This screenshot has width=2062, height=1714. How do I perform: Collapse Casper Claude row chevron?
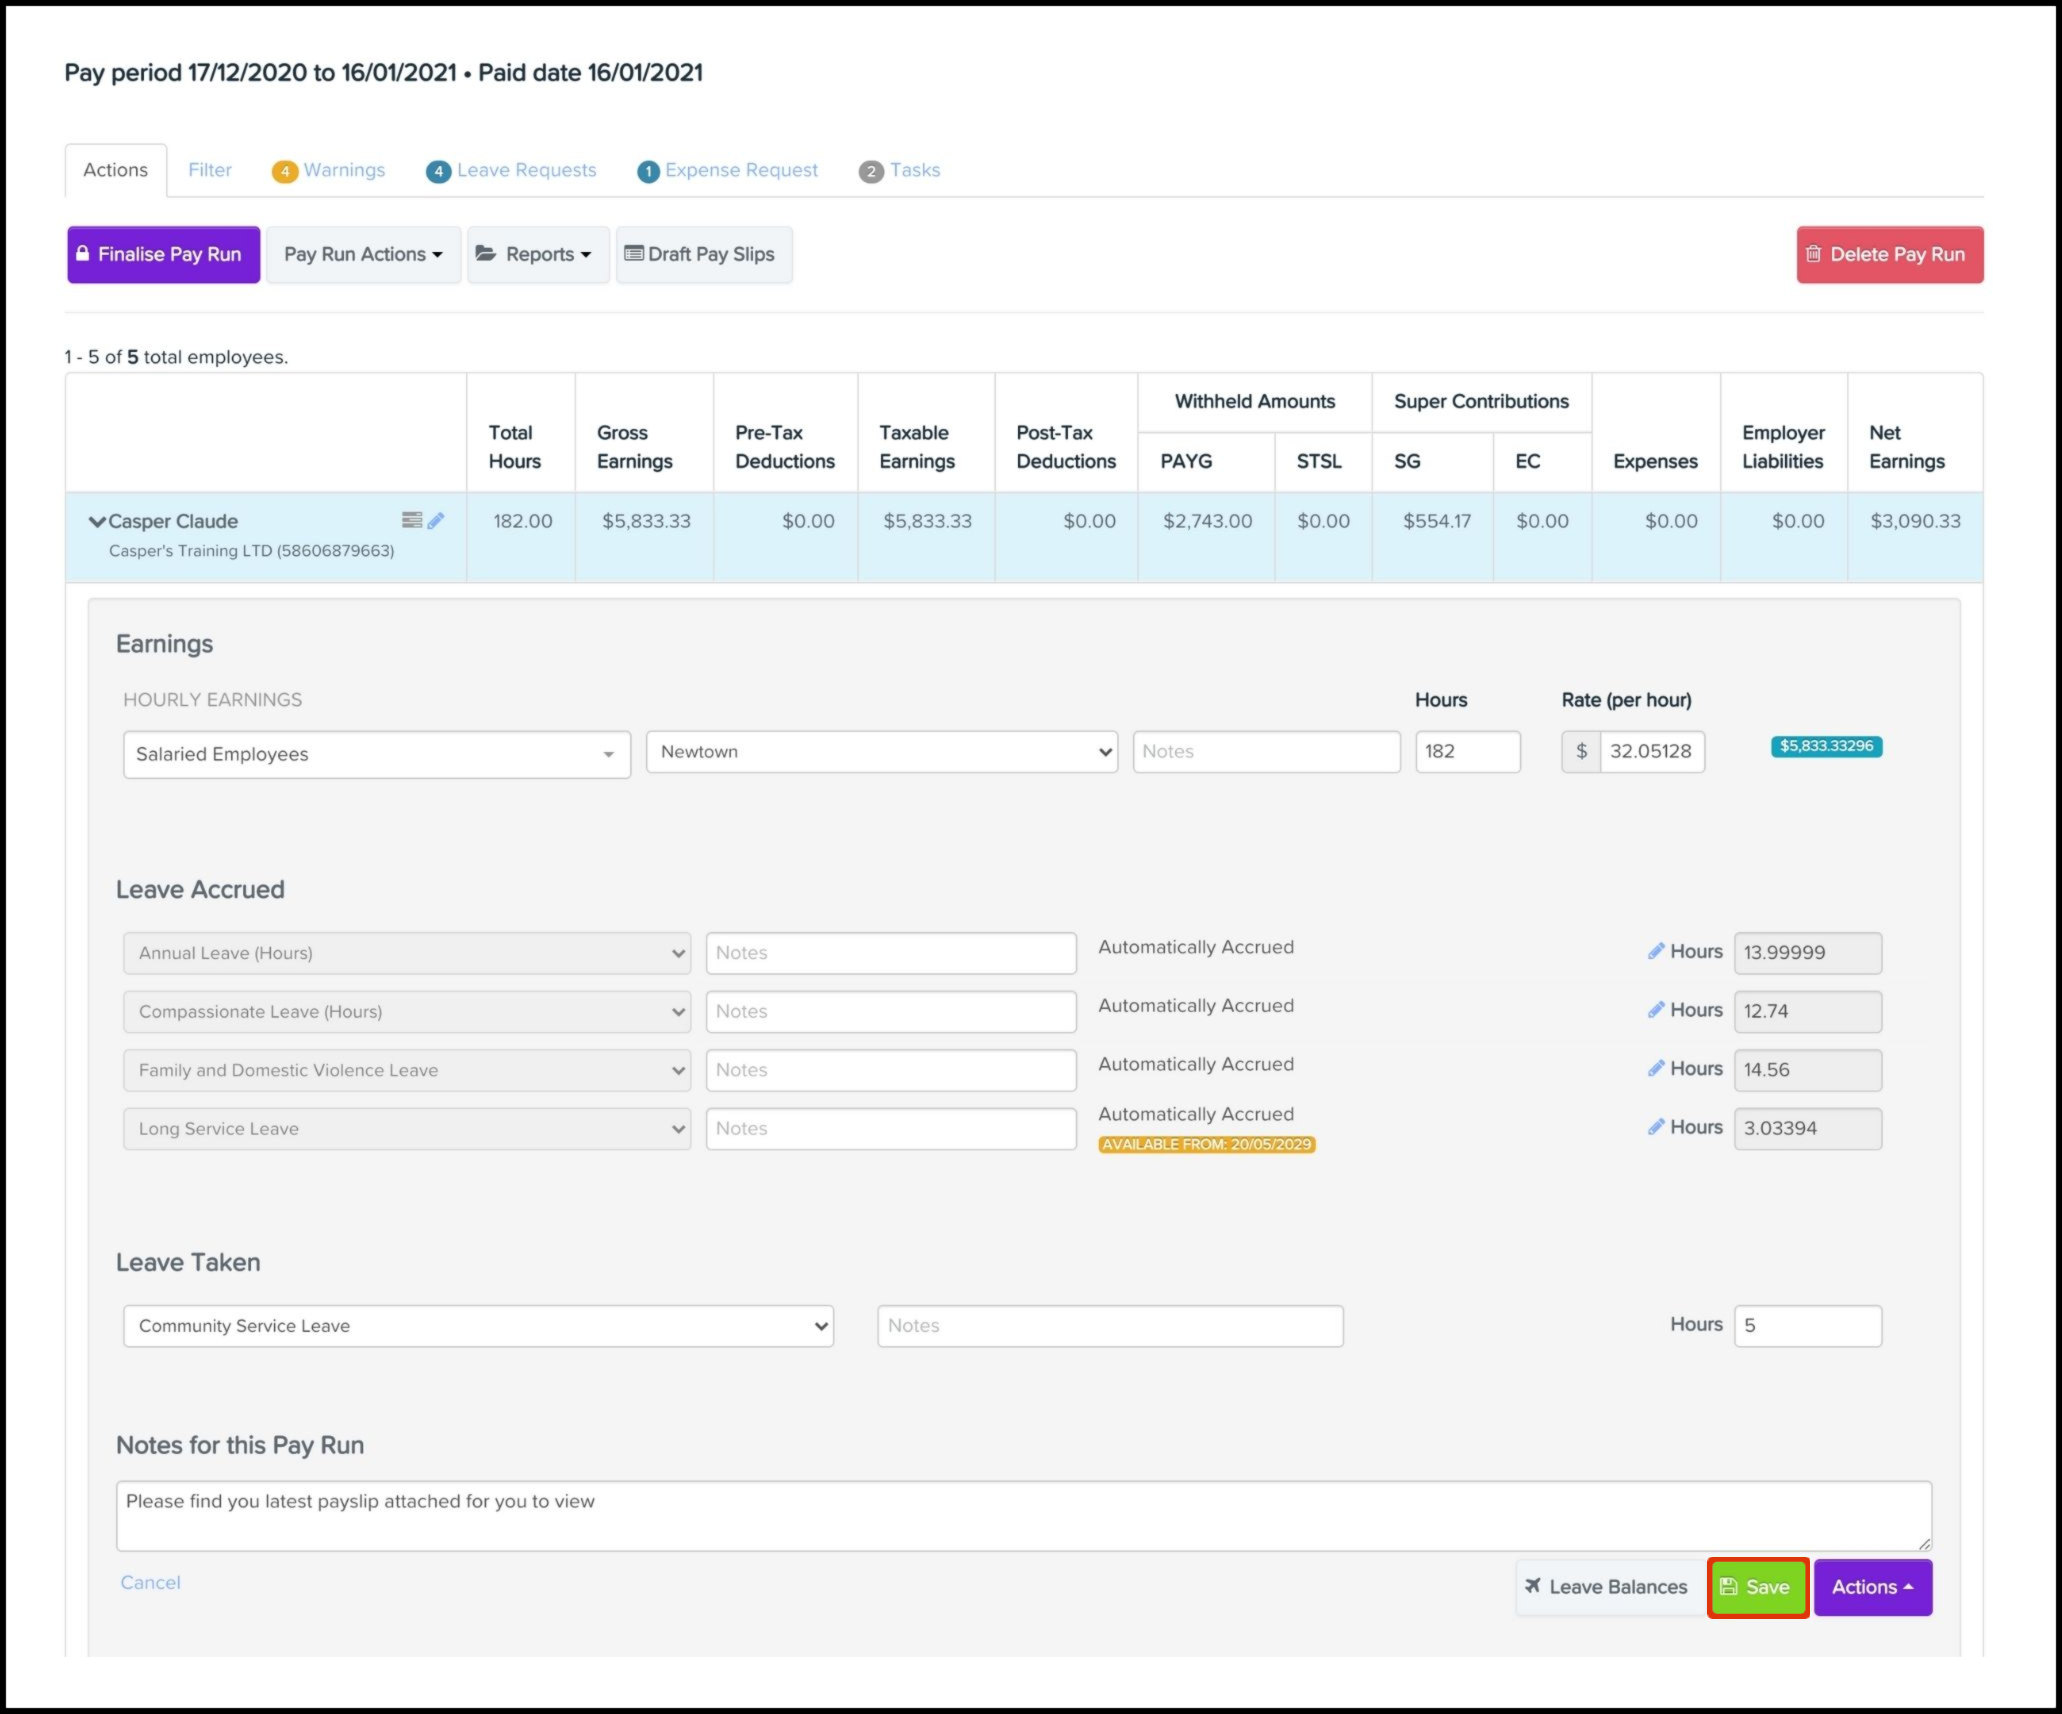[97, 521]
